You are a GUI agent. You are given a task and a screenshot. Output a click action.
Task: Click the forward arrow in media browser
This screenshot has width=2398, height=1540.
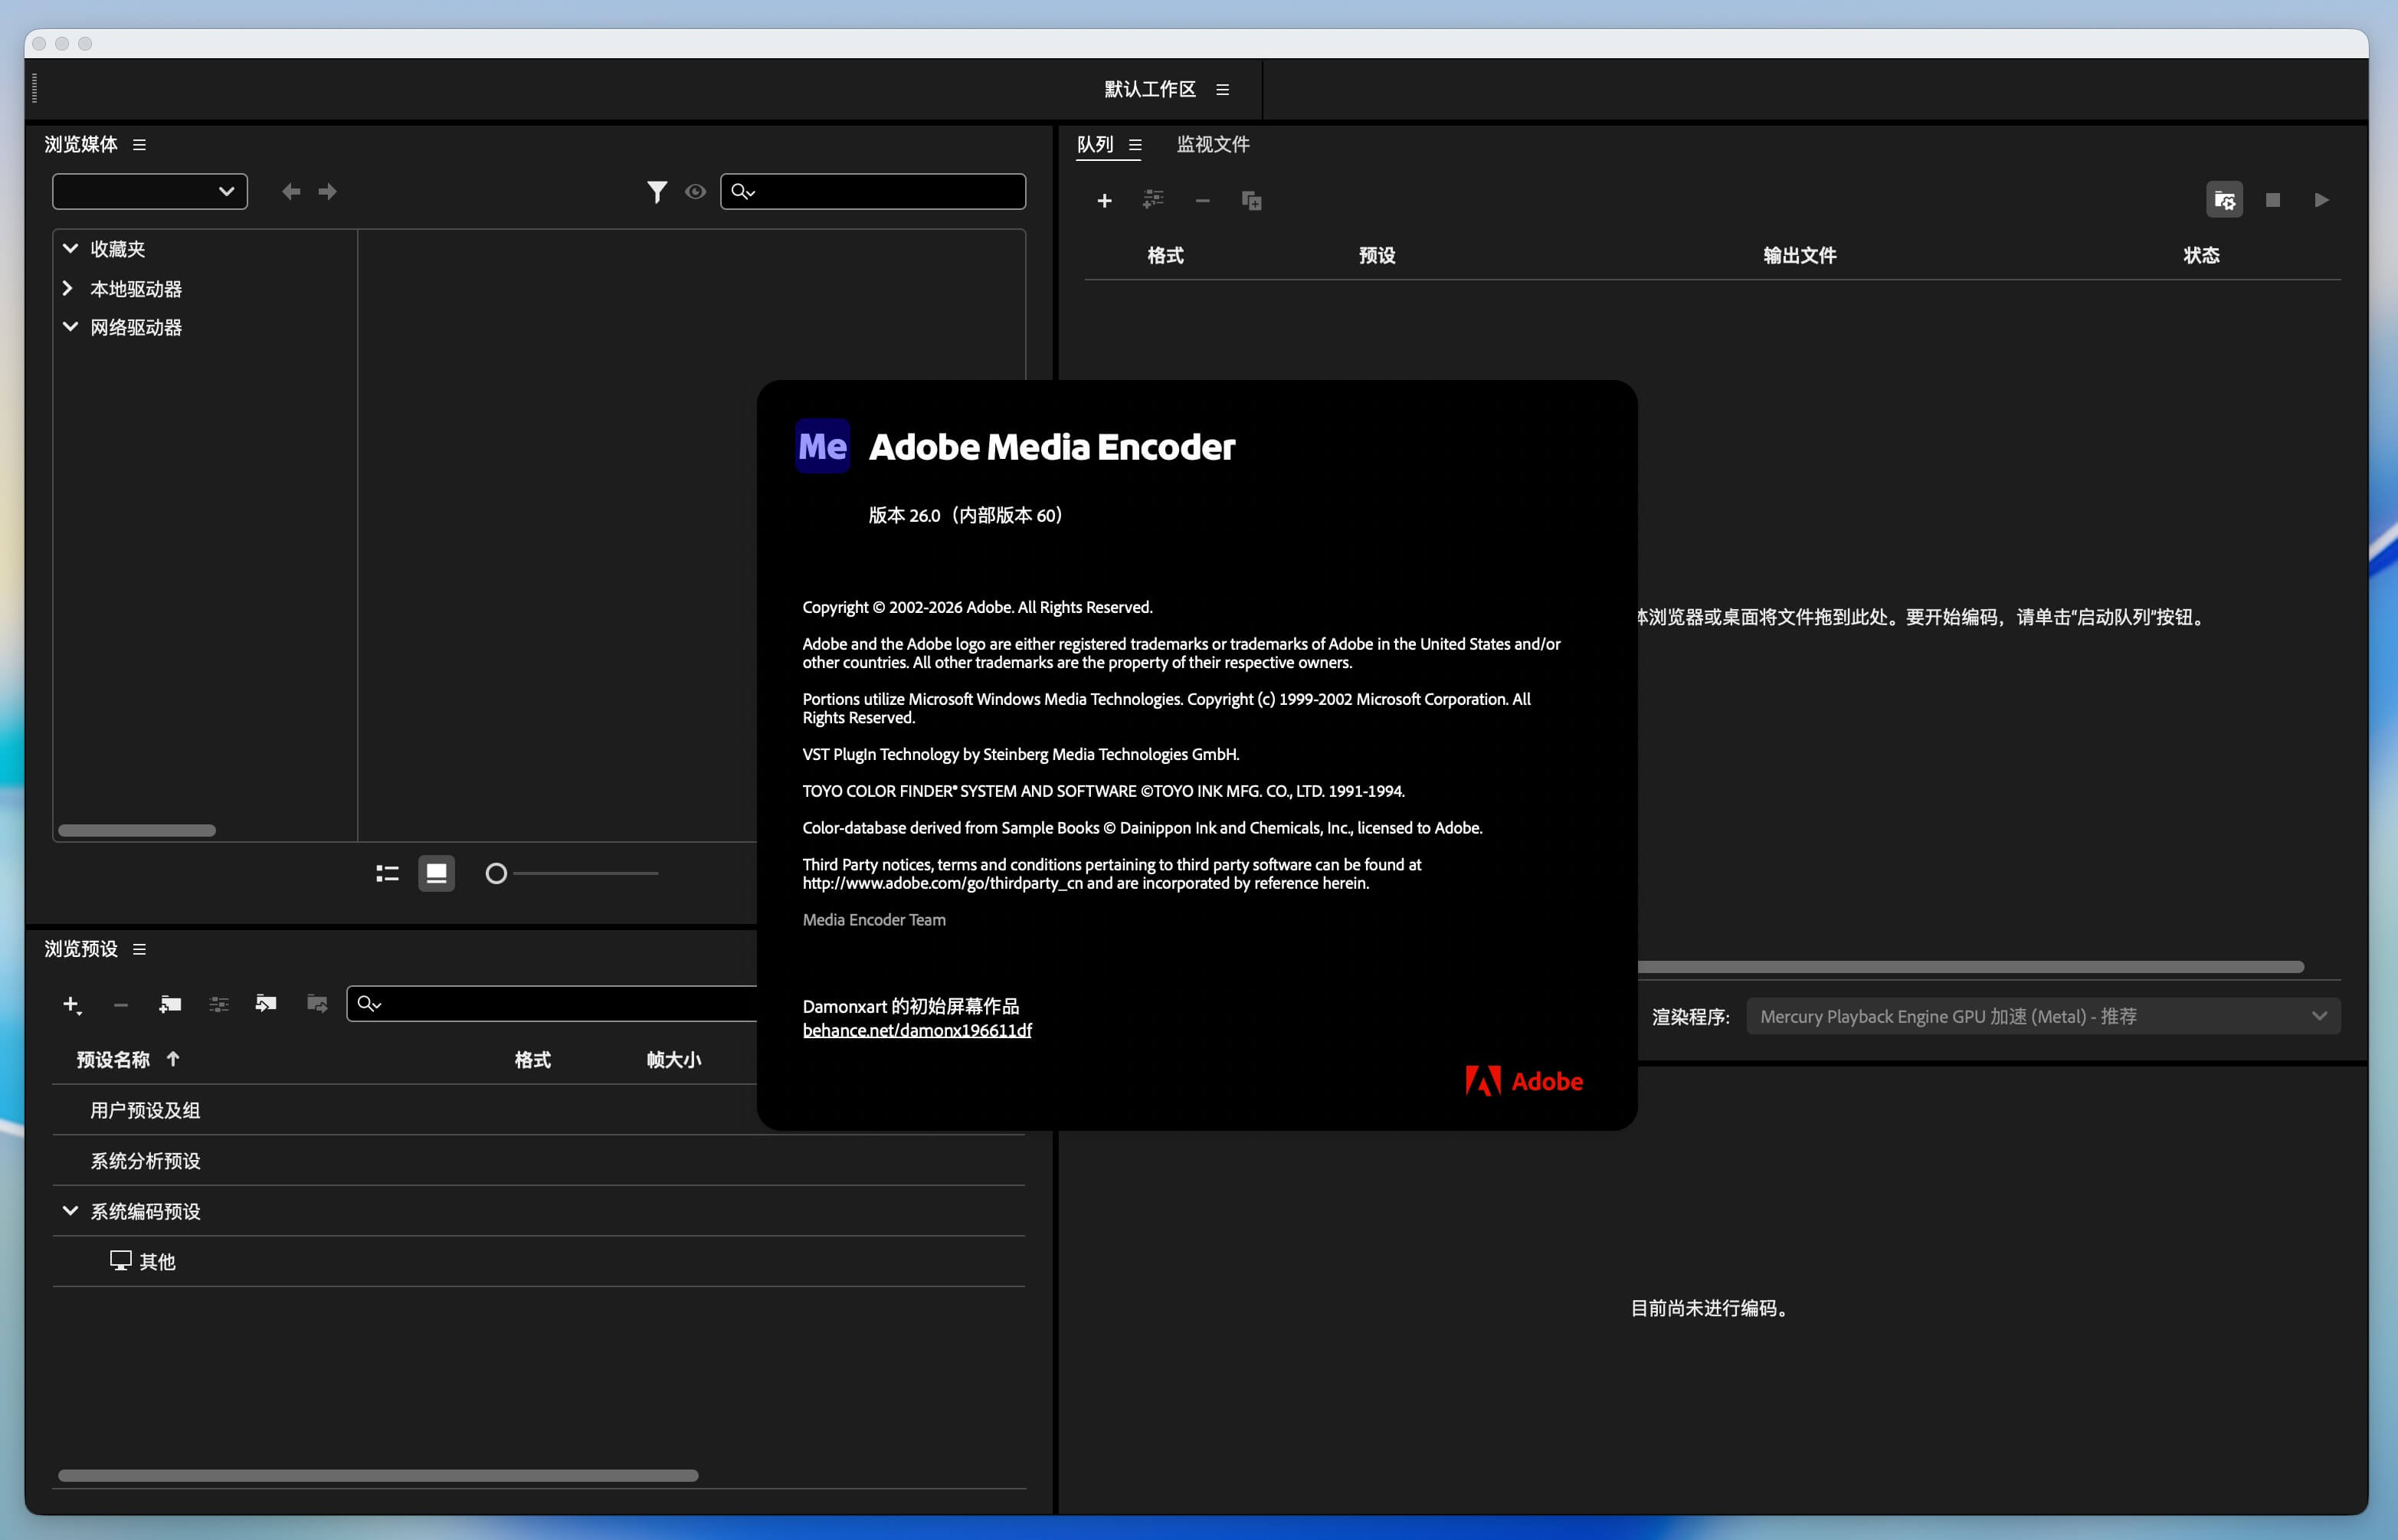coord(328,192)
